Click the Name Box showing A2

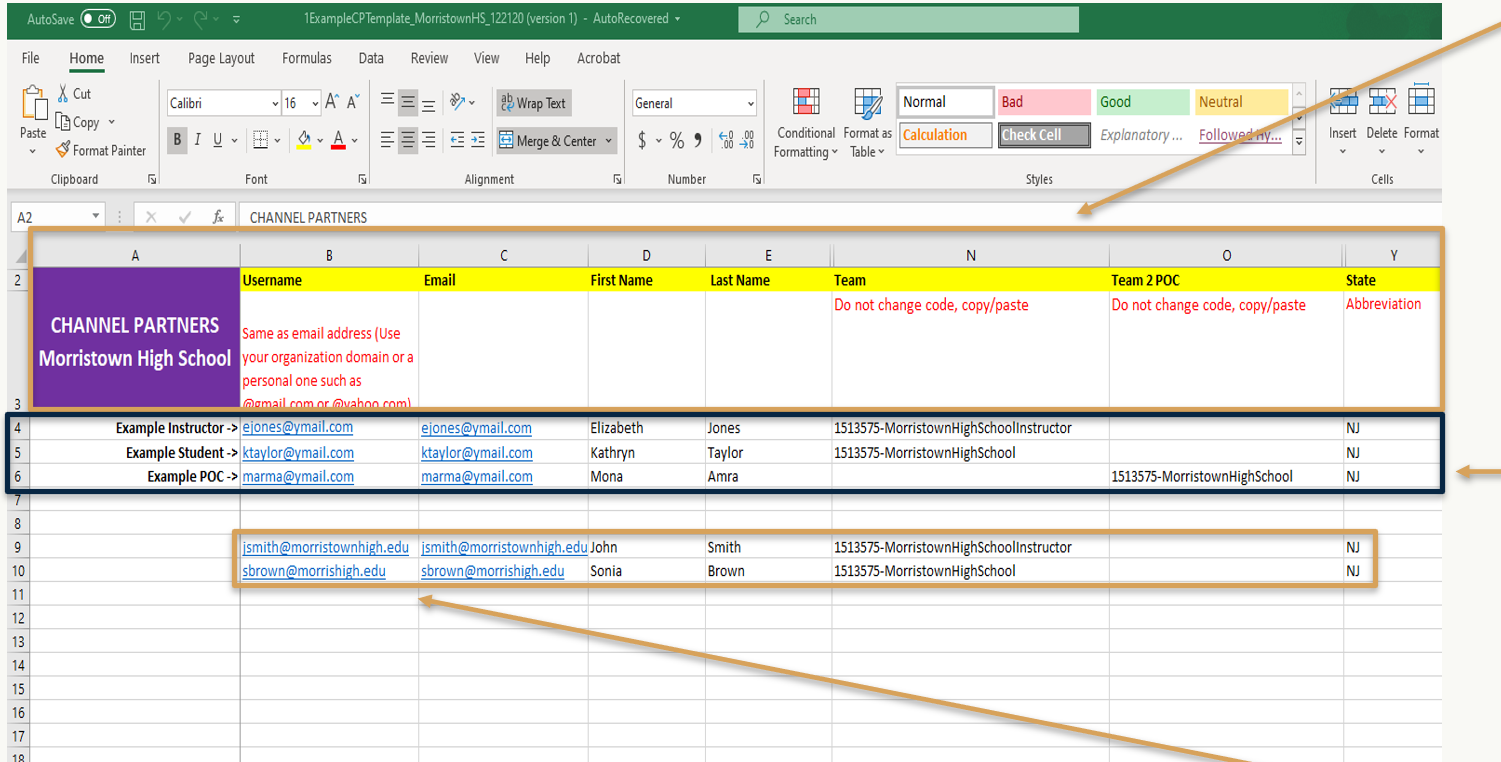pyautogui.click(x=52, y=217)
